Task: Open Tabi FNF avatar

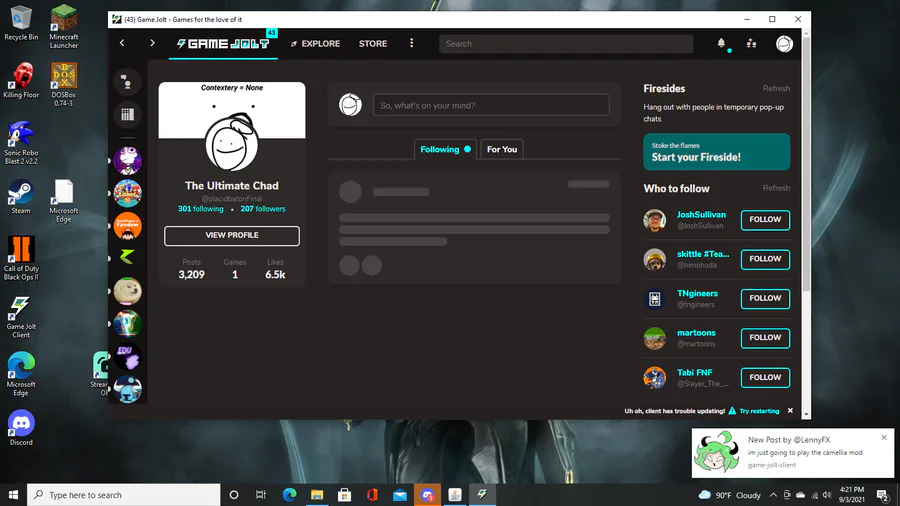Action: pyautogui.click(x=654, y=377)
